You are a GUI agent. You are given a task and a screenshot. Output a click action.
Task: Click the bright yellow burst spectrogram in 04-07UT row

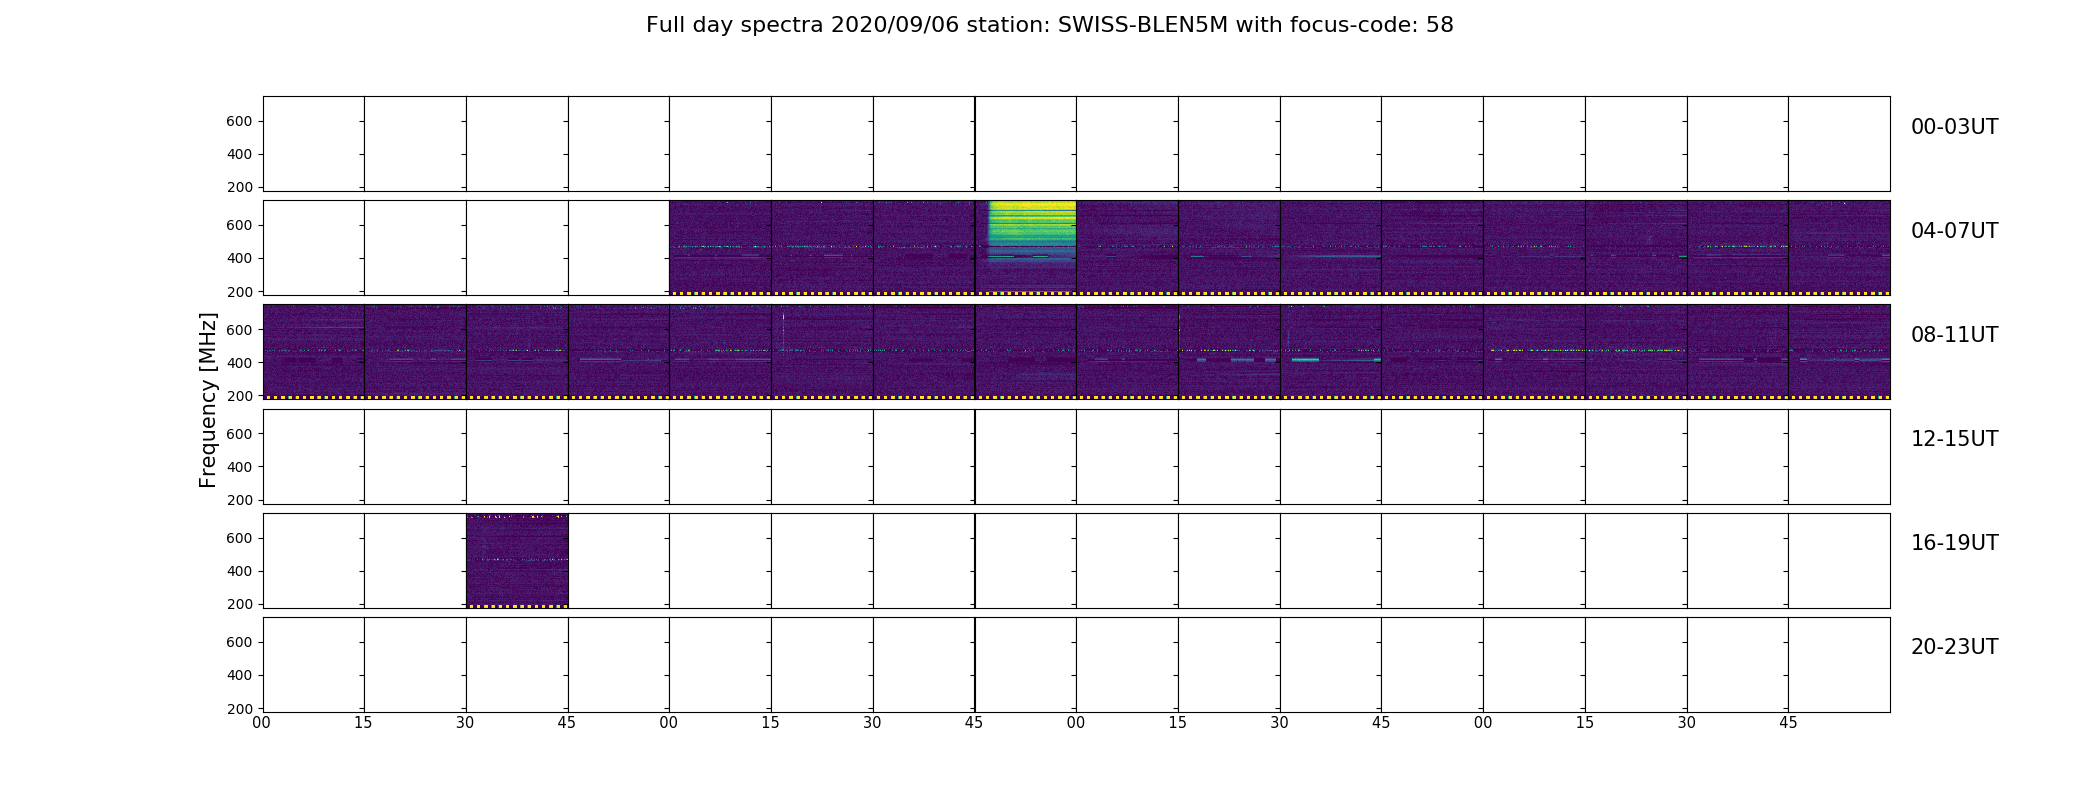(1026, 247)
